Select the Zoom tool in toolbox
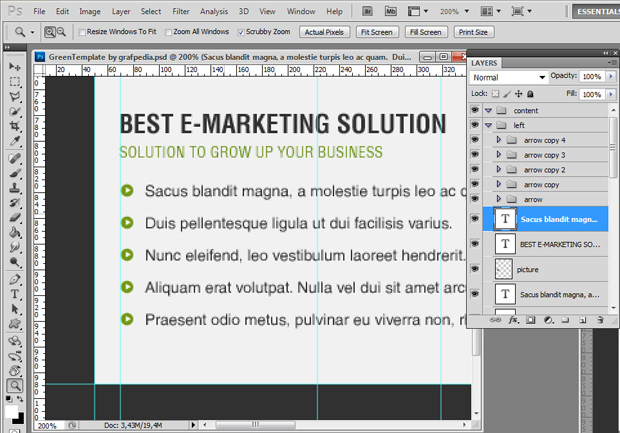This screenshot has height=433, width=620. pyautogui.click(x=15, y=385)
